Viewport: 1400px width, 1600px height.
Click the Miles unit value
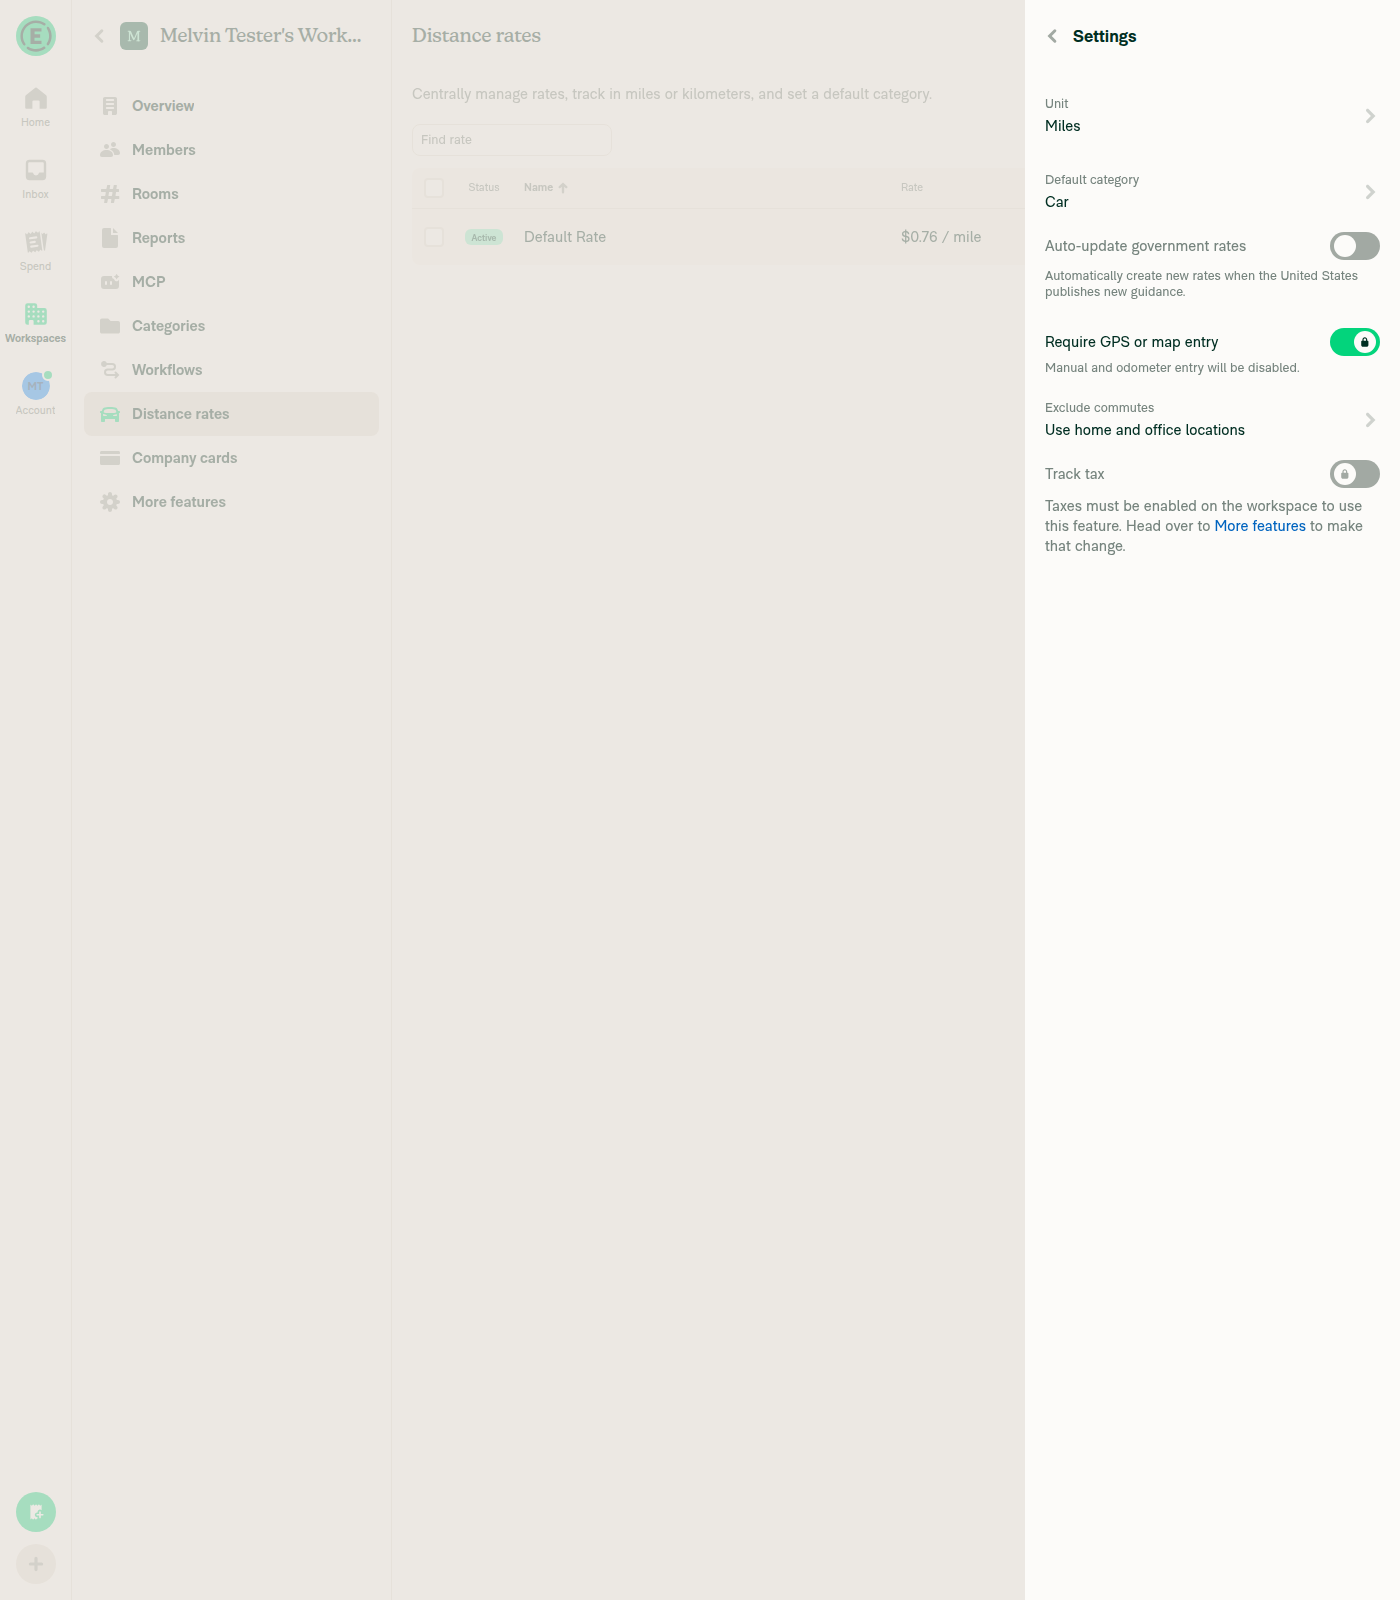[x=1063, y=126]
